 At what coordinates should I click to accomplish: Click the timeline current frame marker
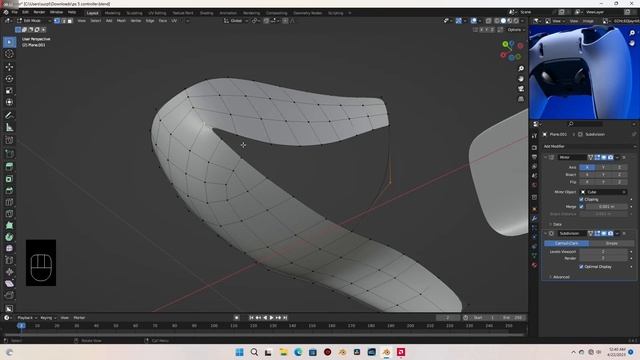point(21,326)
